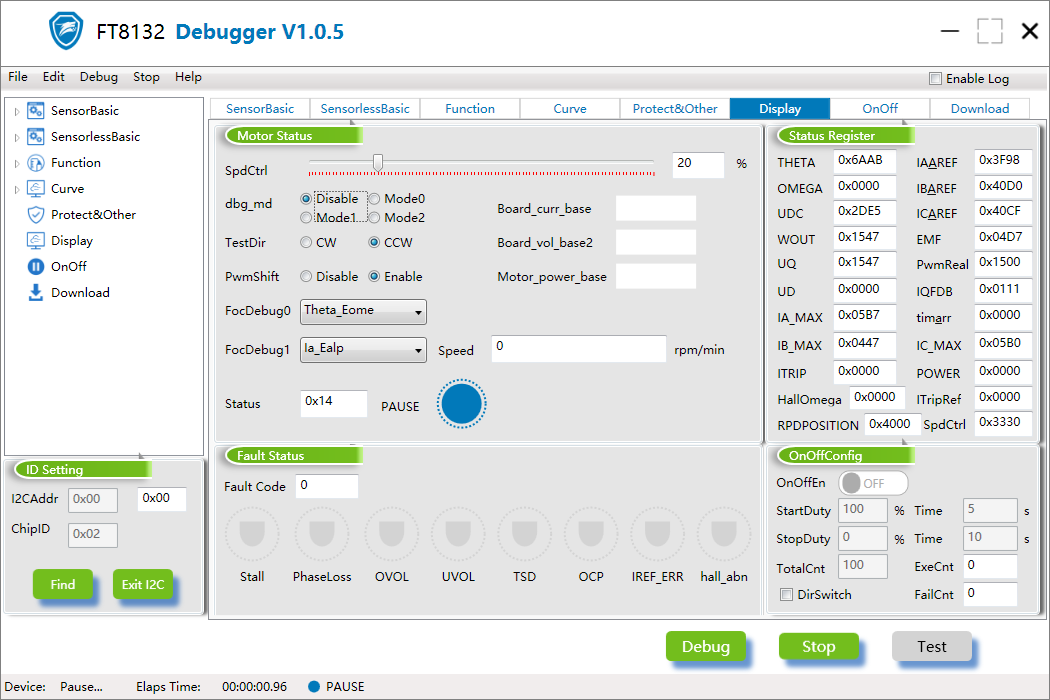This screenshot has height=700, width=1050.
Task: Click the hall_abn fault indicator icon
Action: (724, 534)
